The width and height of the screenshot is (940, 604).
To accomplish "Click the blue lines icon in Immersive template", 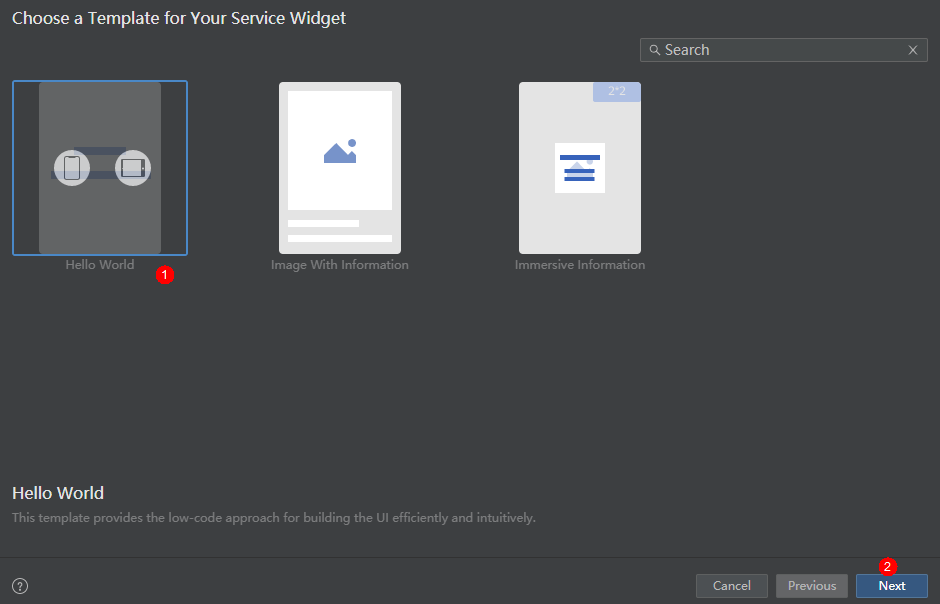I will coord(580,168).
